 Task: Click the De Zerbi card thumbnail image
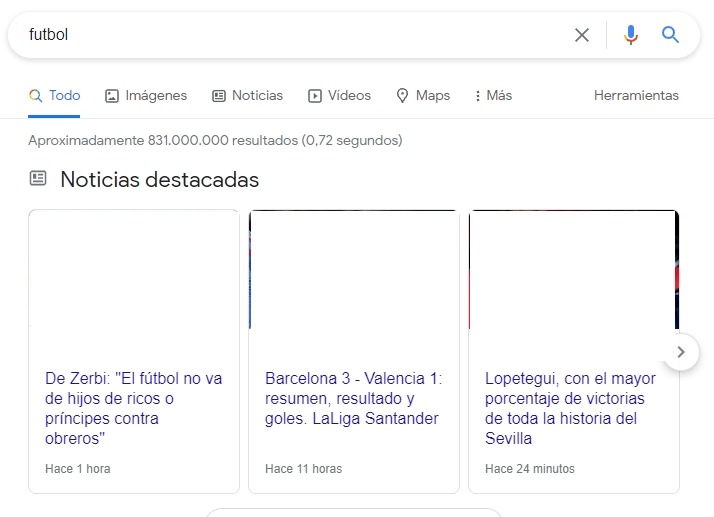coord(134,269)
